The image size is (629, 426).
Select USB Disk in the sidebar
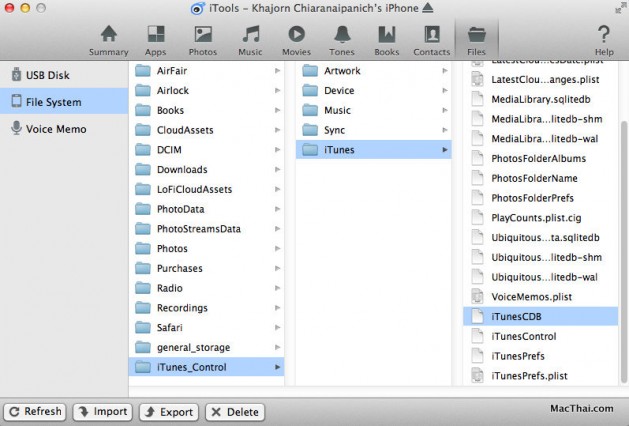(64, 75)
